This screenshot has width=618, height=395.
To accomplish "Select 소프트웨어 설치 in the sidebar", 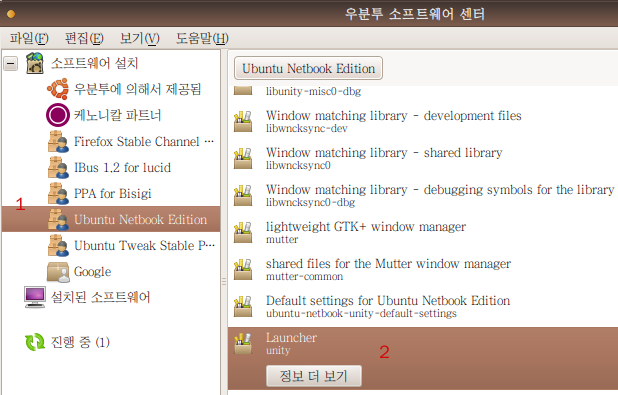I will [x=95, y=63].
